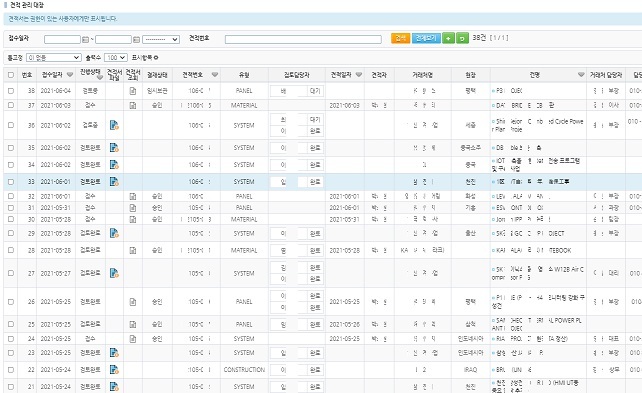The height and width of the screenshot is (393, 642).
Task: Open the end date calendar picker icon
Action: pyautogui.click(x=136, y=39)
